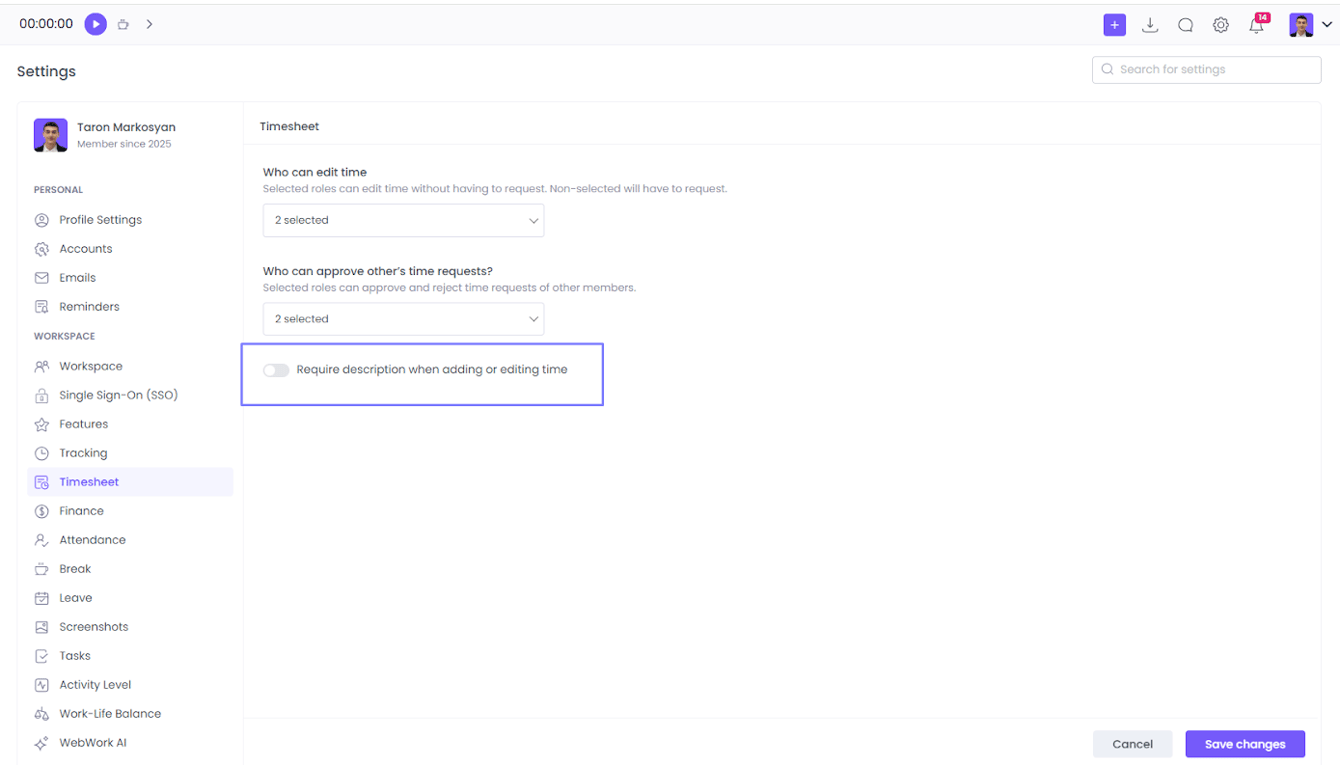Save changes to Timesheet settings
1340x765 pixels.
coord(1244,743)
